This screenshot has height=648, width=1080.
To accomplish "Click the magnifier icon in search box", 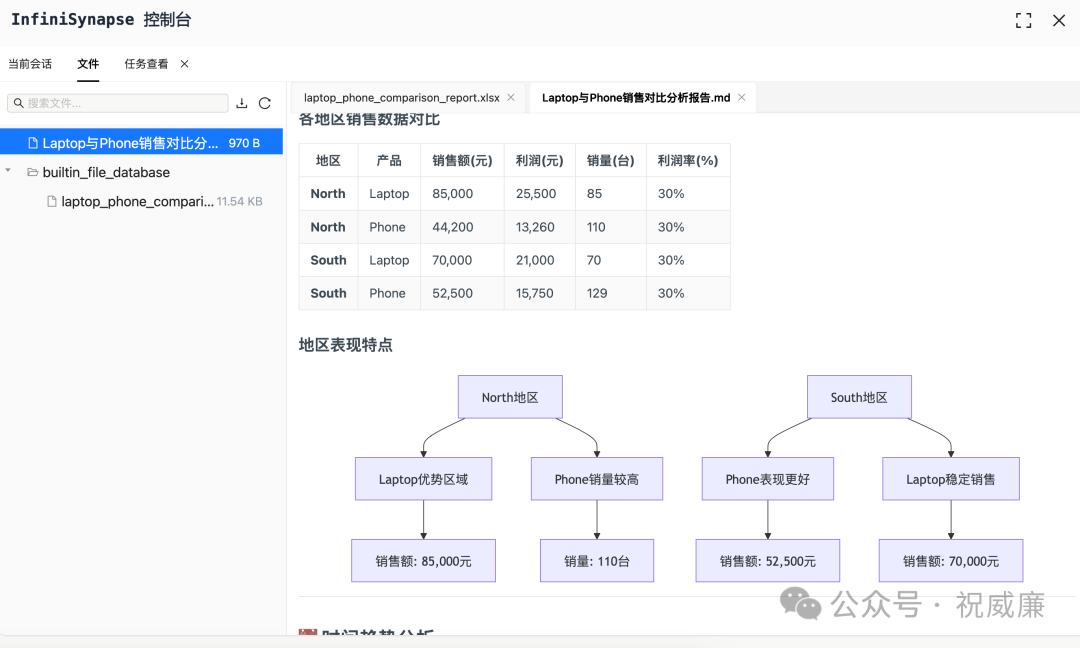I will point(18,103).
